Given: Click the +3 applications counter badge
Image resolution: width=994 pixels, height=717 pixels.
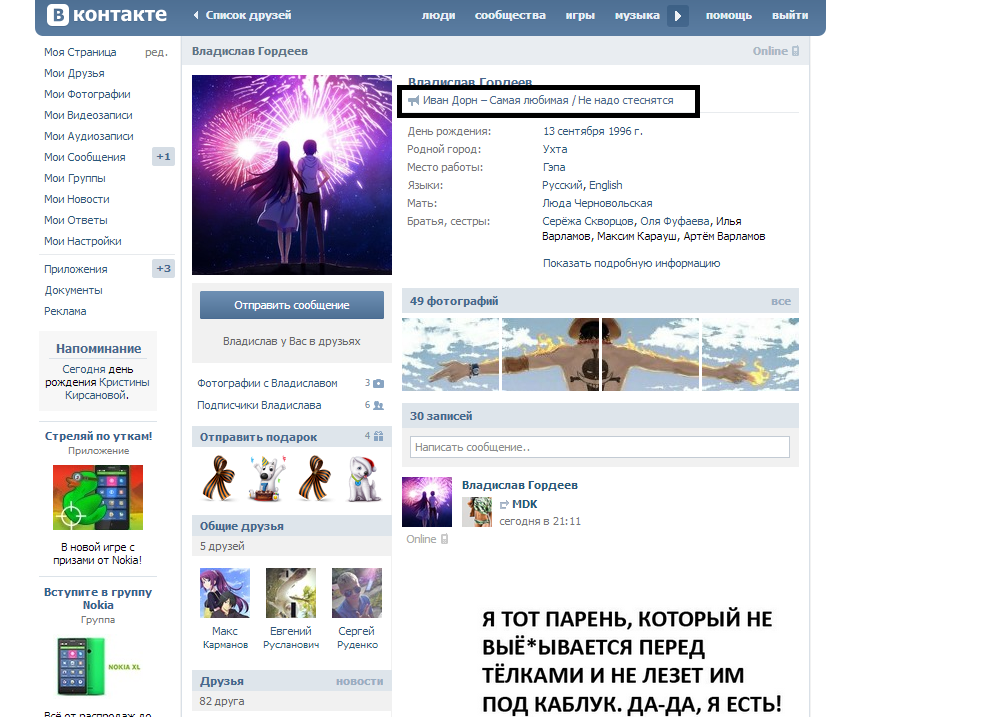Looking at the screenshot, I should click(164, 268).
